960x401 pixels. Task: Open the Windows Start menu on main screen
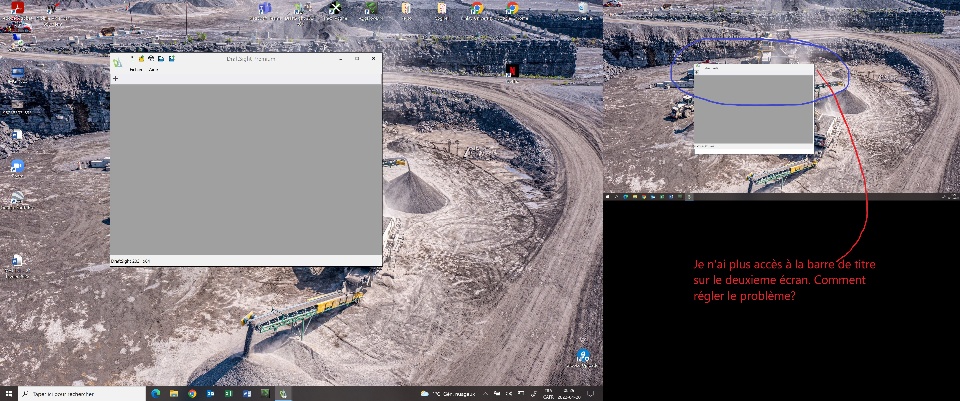[x=9, y=394]
